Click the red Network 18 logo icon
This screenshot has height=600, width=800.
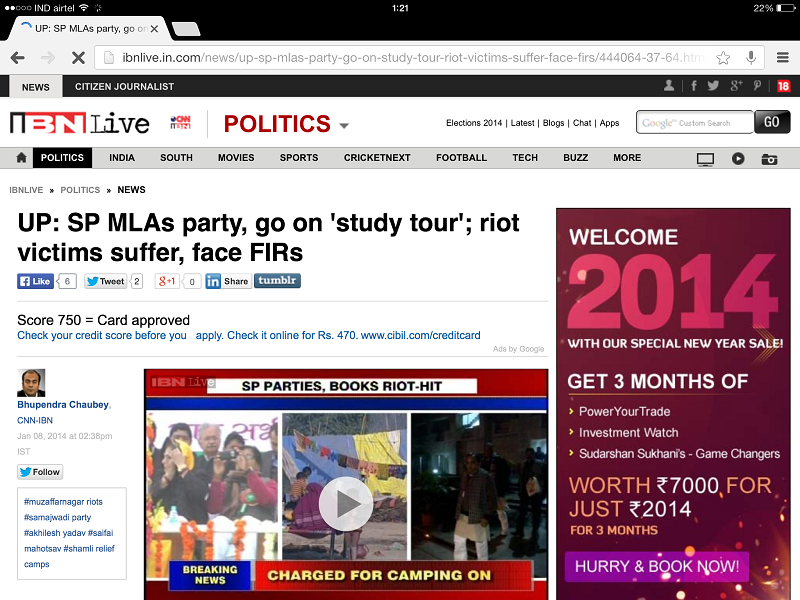[x=783, y=86]
